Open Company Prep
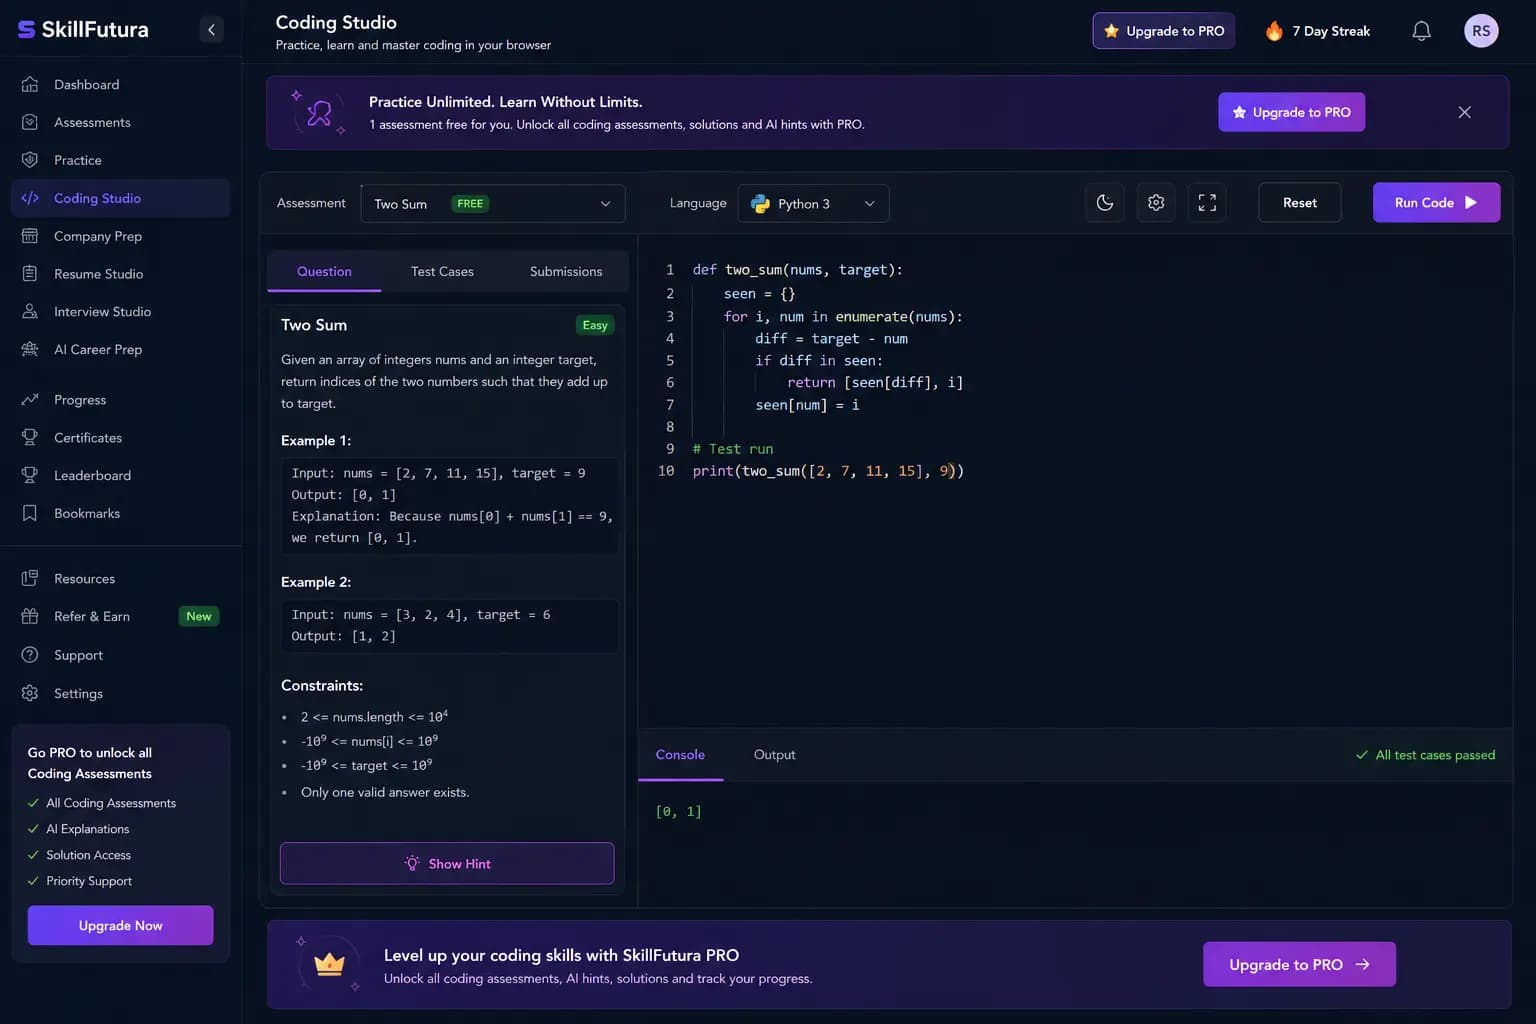 click(120, 236)
